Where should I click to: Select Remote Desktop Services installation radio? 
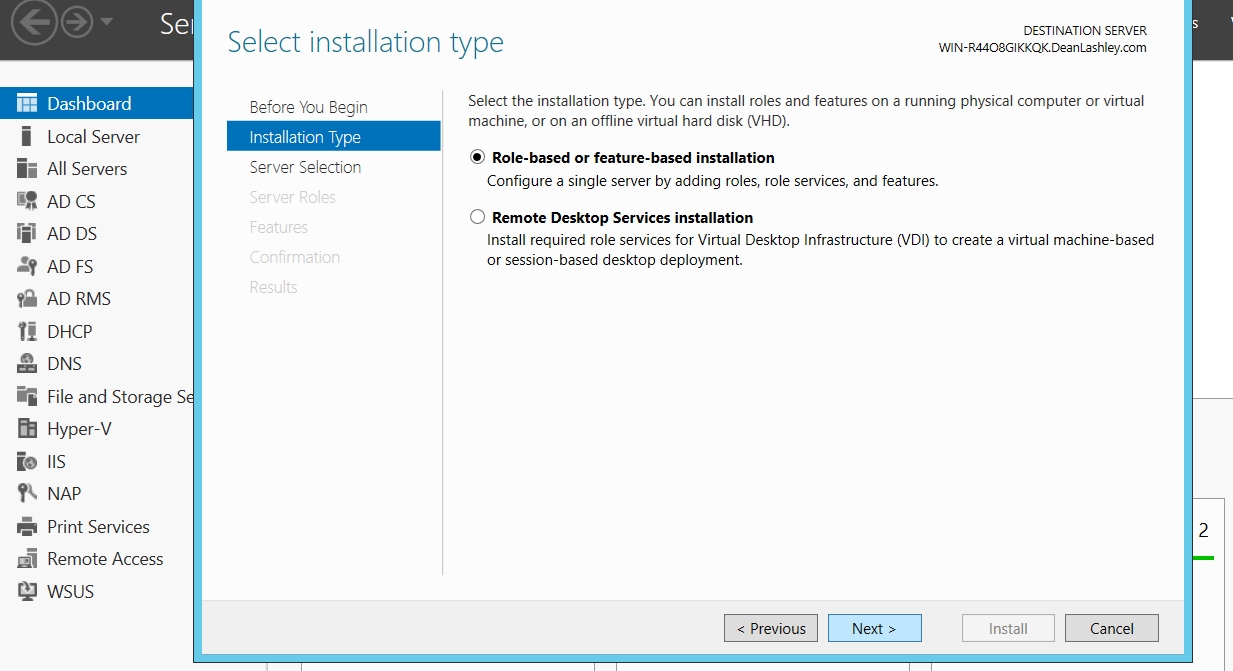point(477,217)
